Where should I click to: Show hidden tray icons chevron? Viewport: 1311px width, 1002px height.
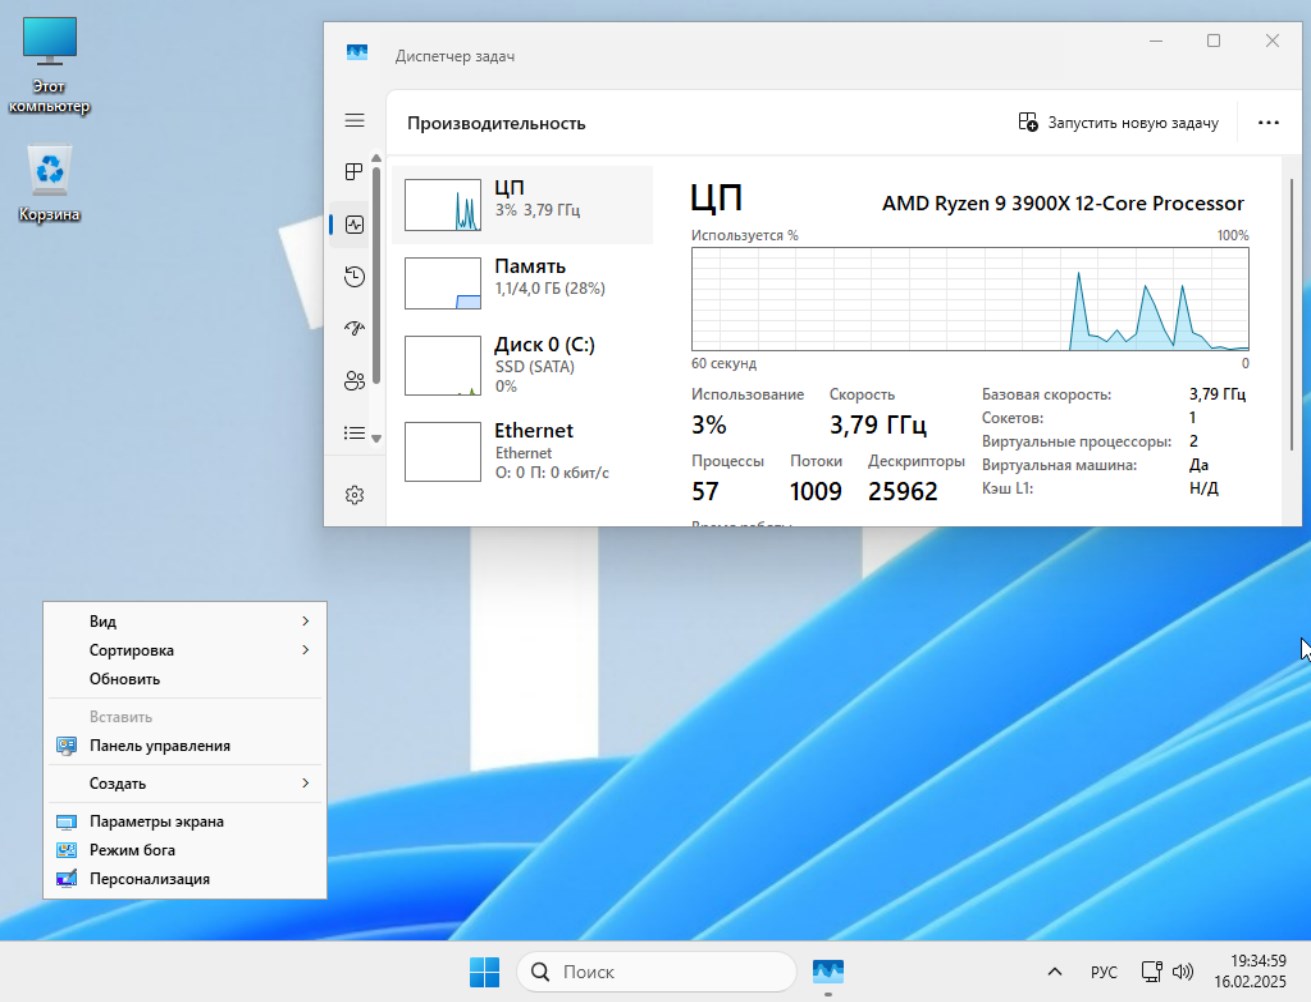coord(1054,972)
